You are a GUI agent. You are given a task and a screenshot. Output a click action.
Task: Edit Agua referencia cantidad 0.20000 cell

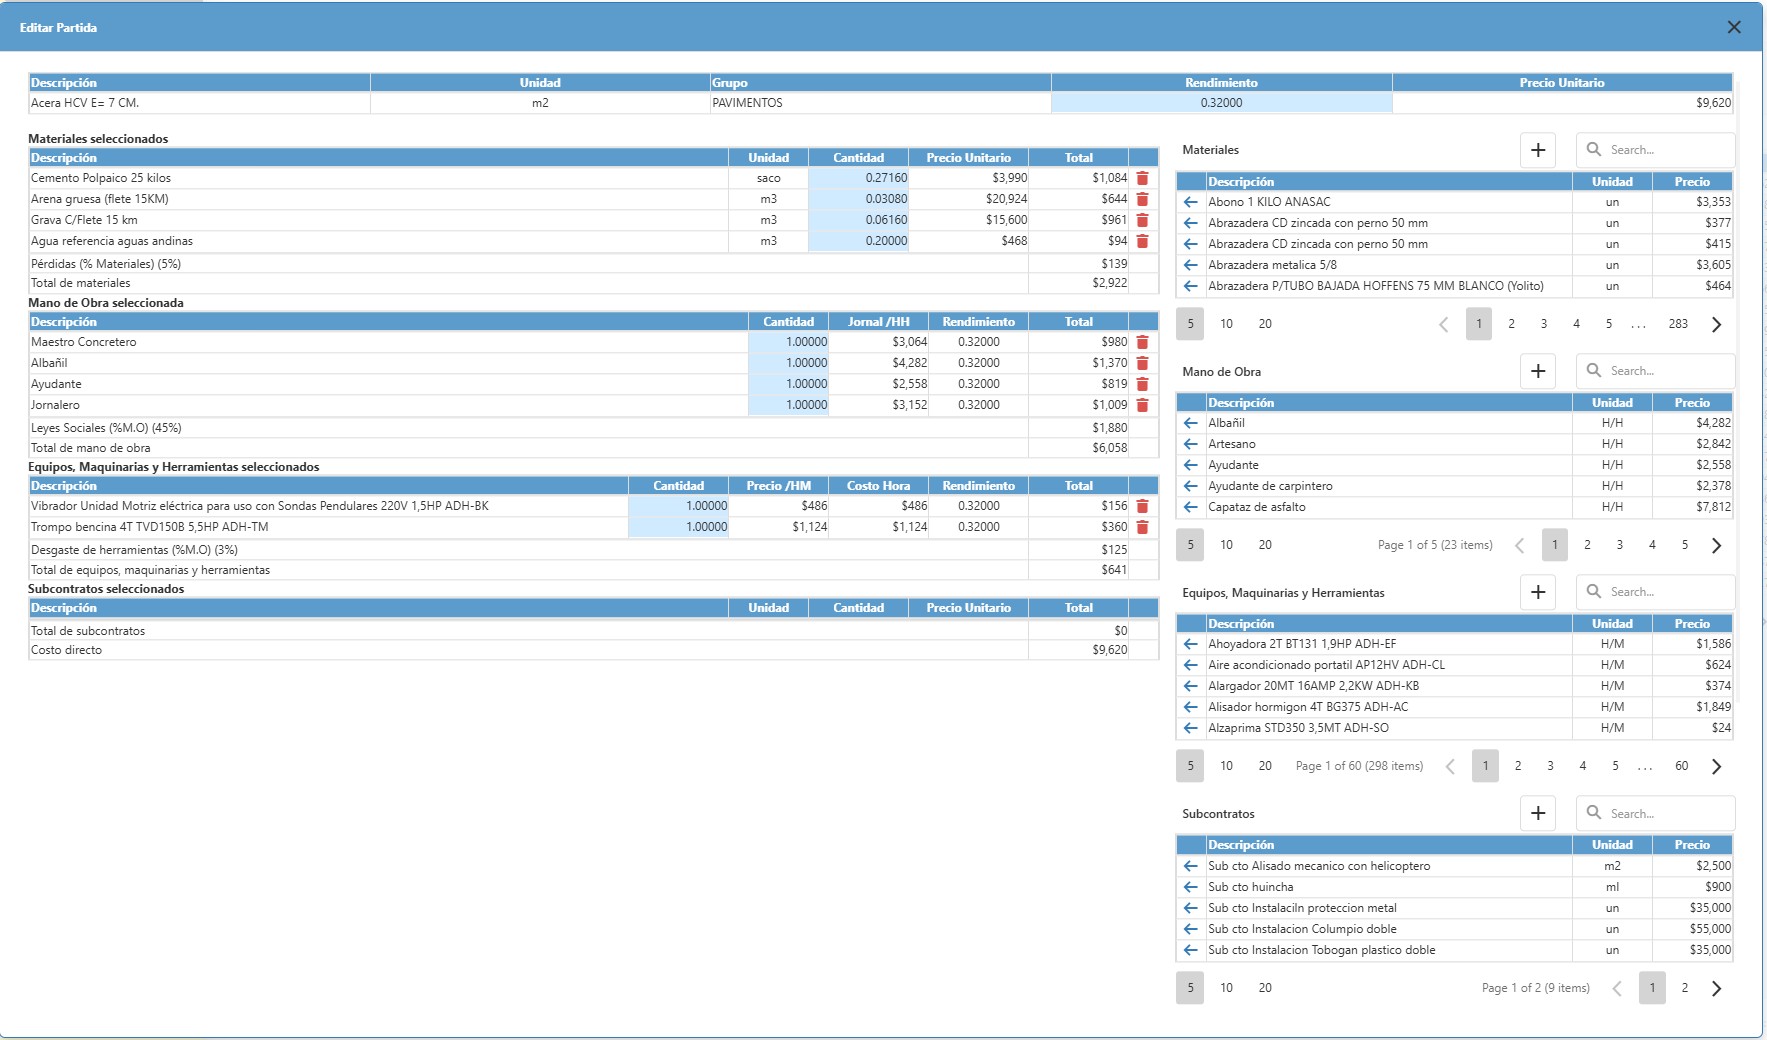[858, 241]
